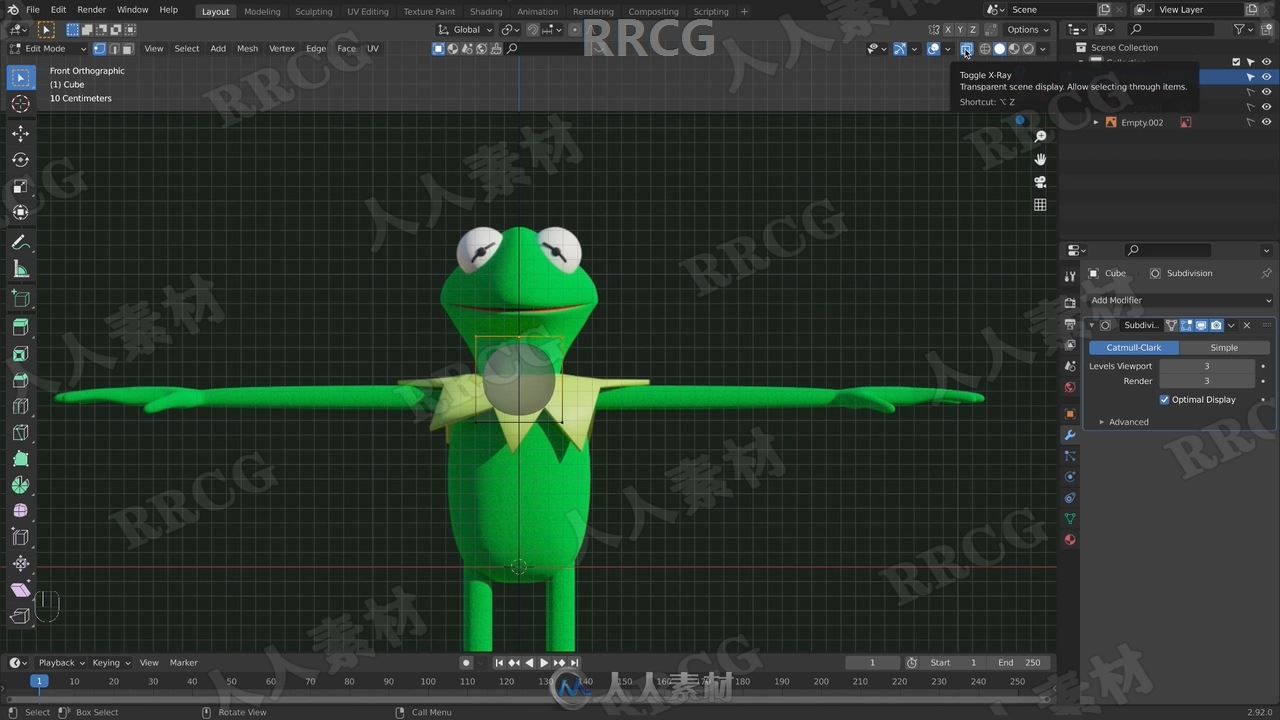1280x720 pixels.
Task: Click the Render levels value field
Action: point(1207,381)
